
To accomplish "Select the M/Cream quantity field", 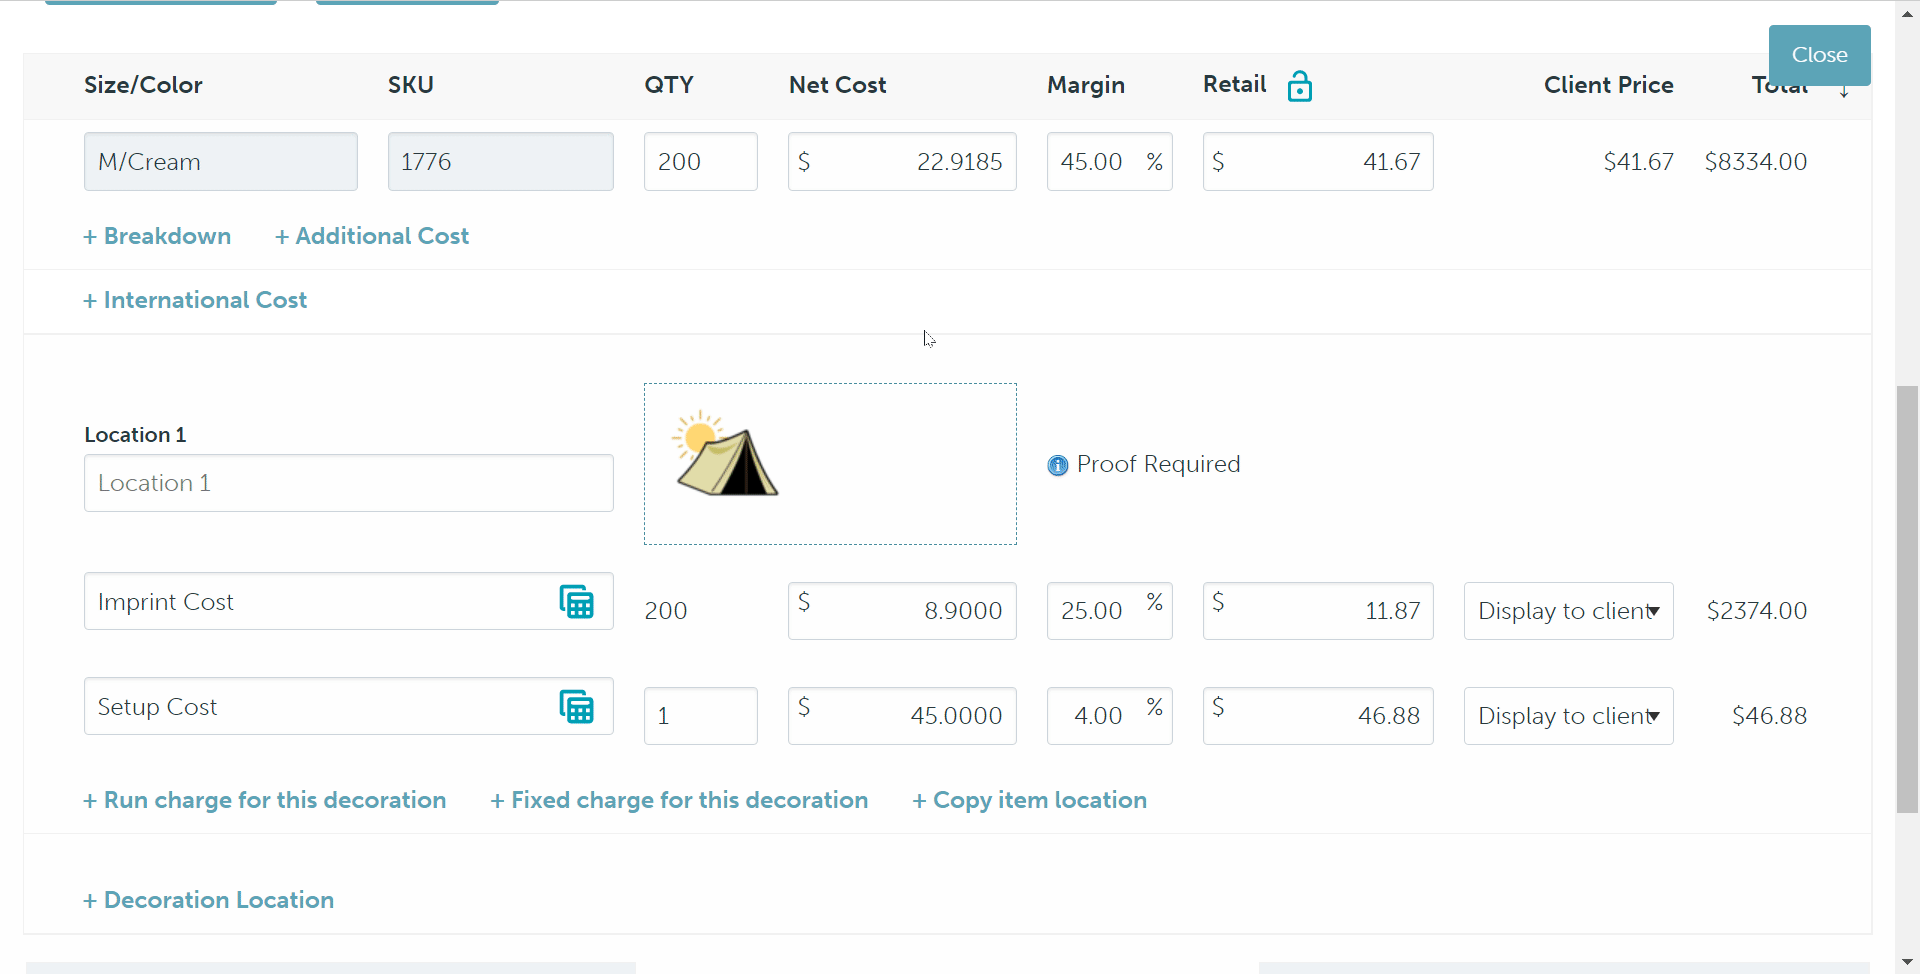I will [x=700, y=162].
